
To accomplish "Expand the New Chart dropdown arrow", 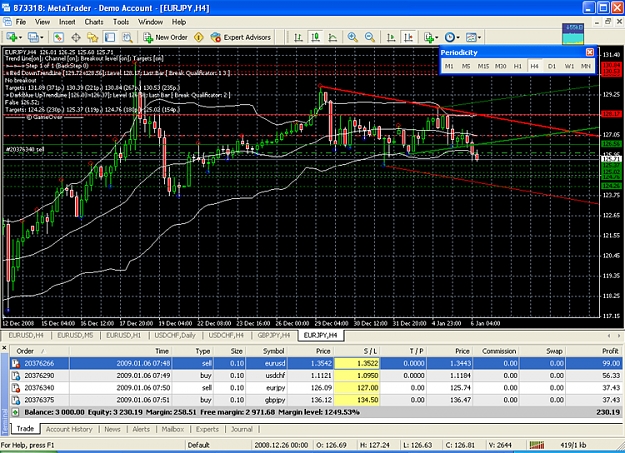I will click(20, 38).
